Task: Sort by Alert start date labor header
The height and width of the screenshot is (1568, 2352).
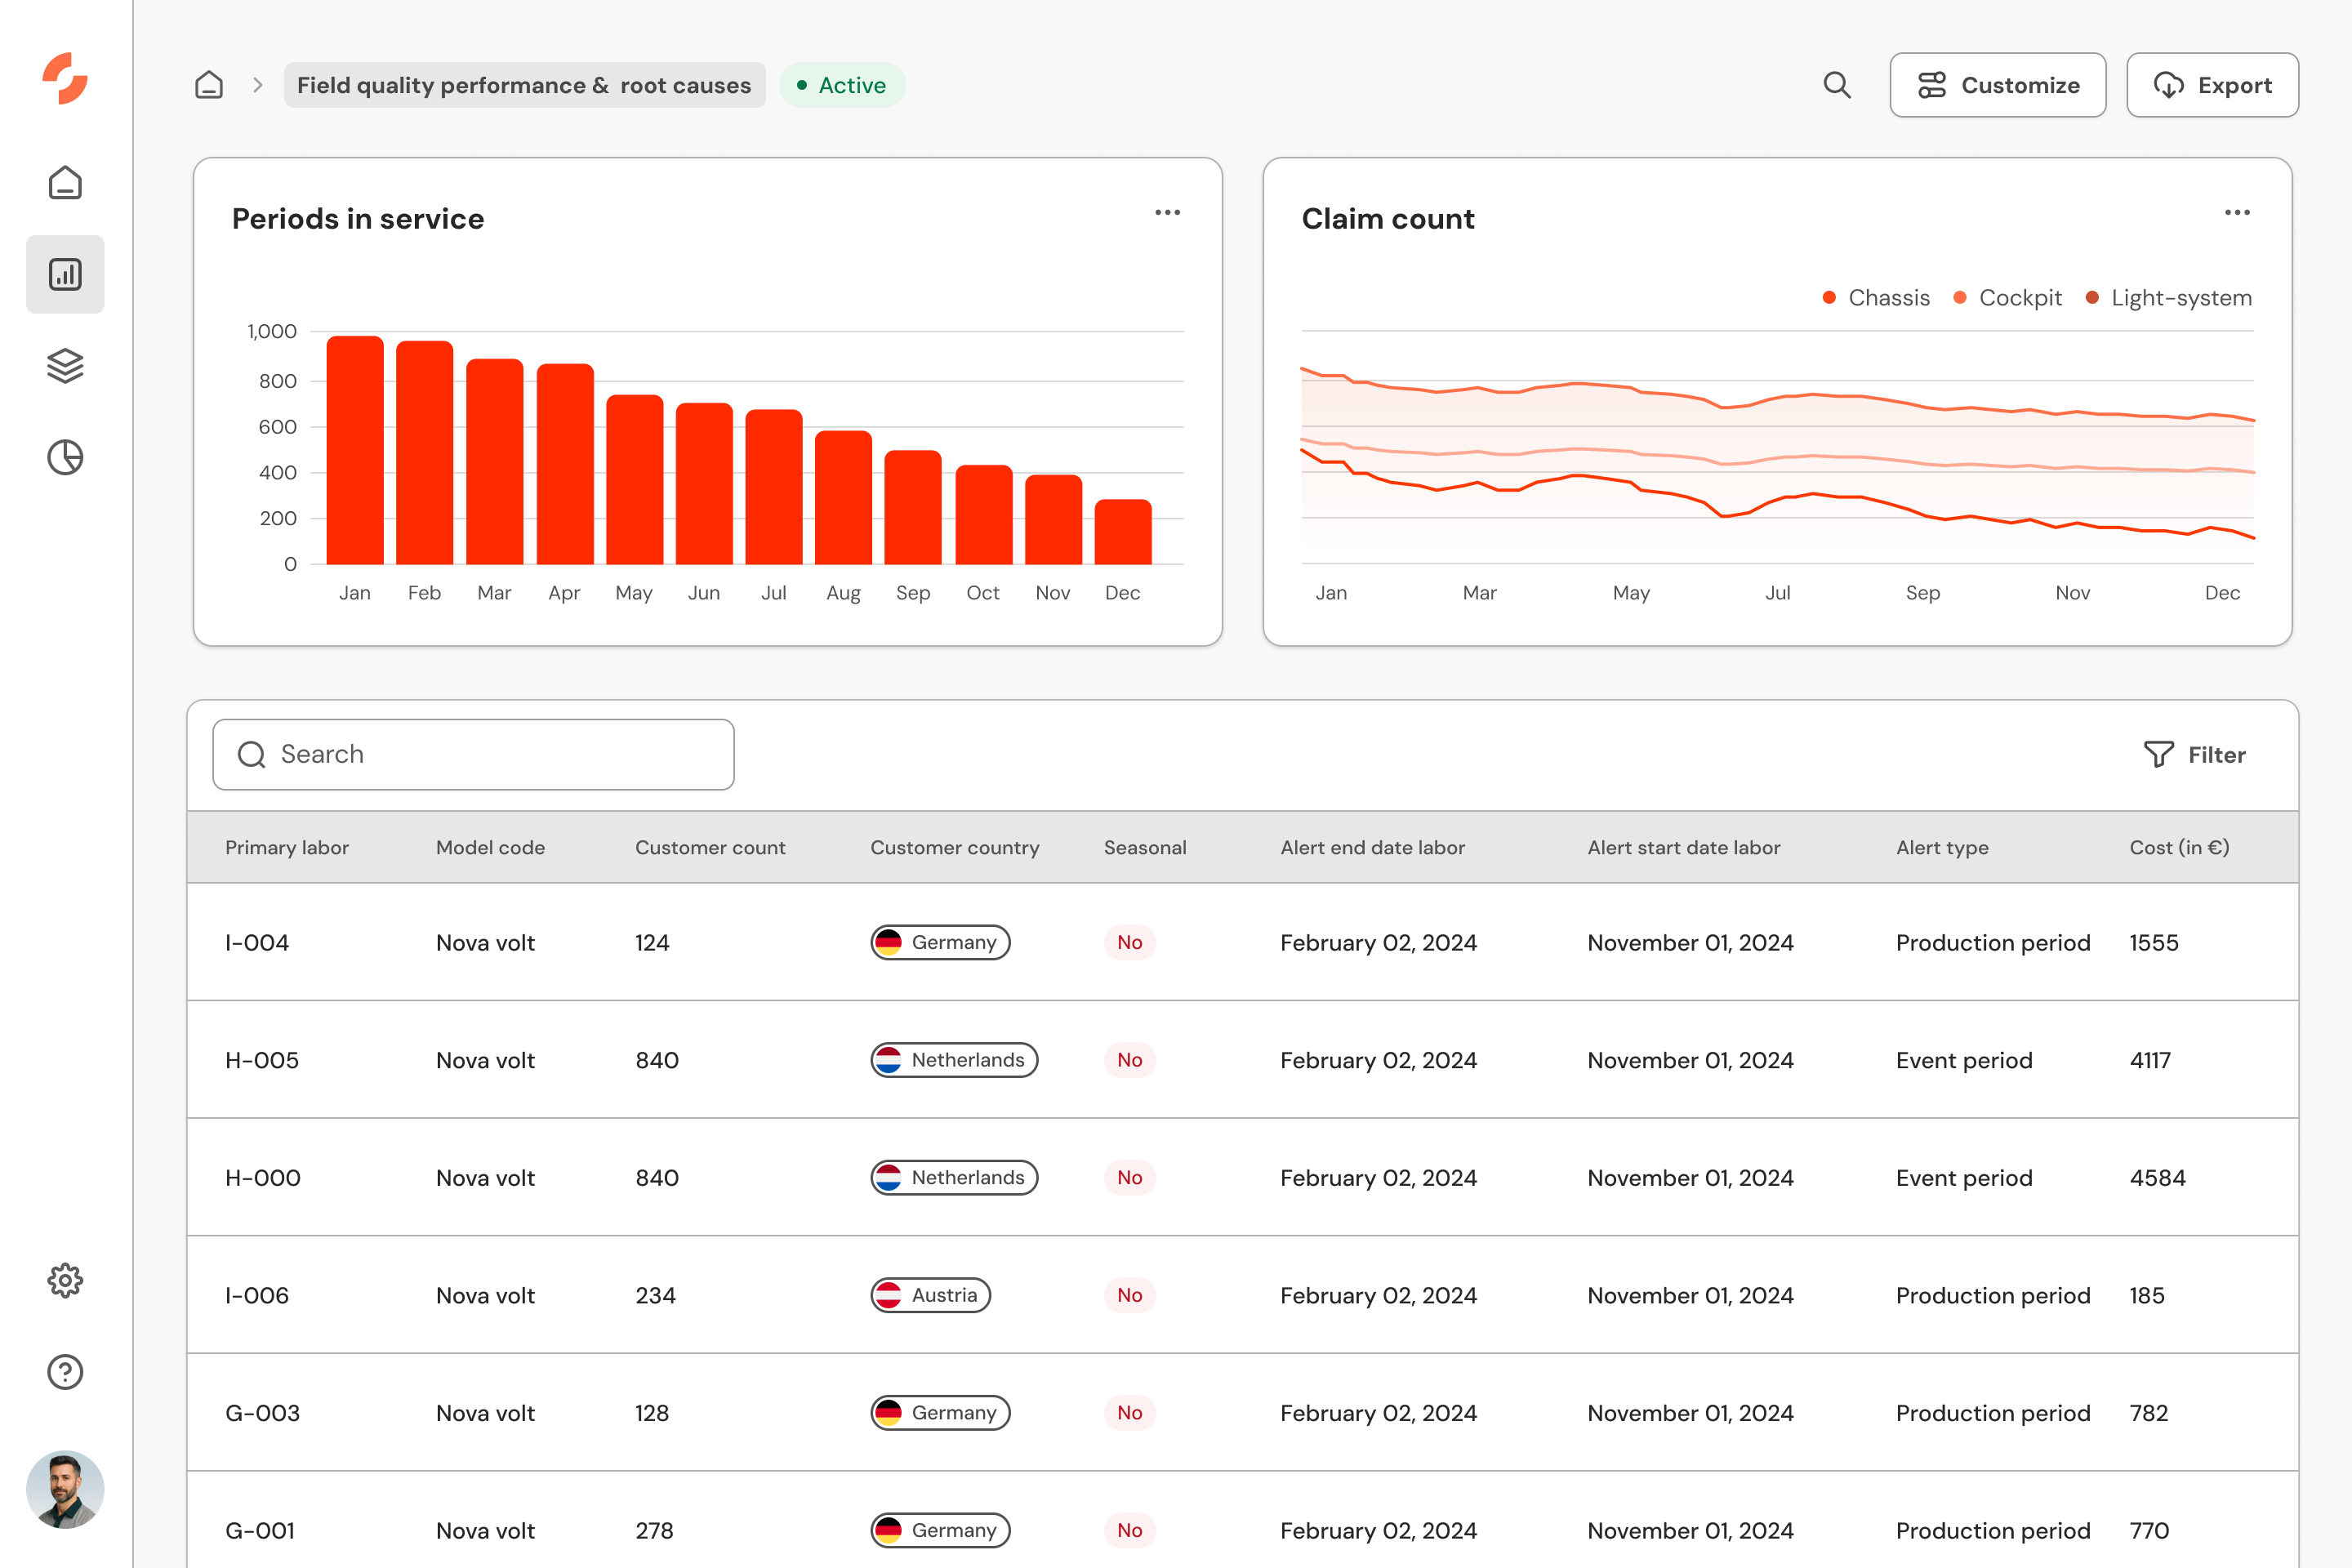Action: coord(1684,847)
